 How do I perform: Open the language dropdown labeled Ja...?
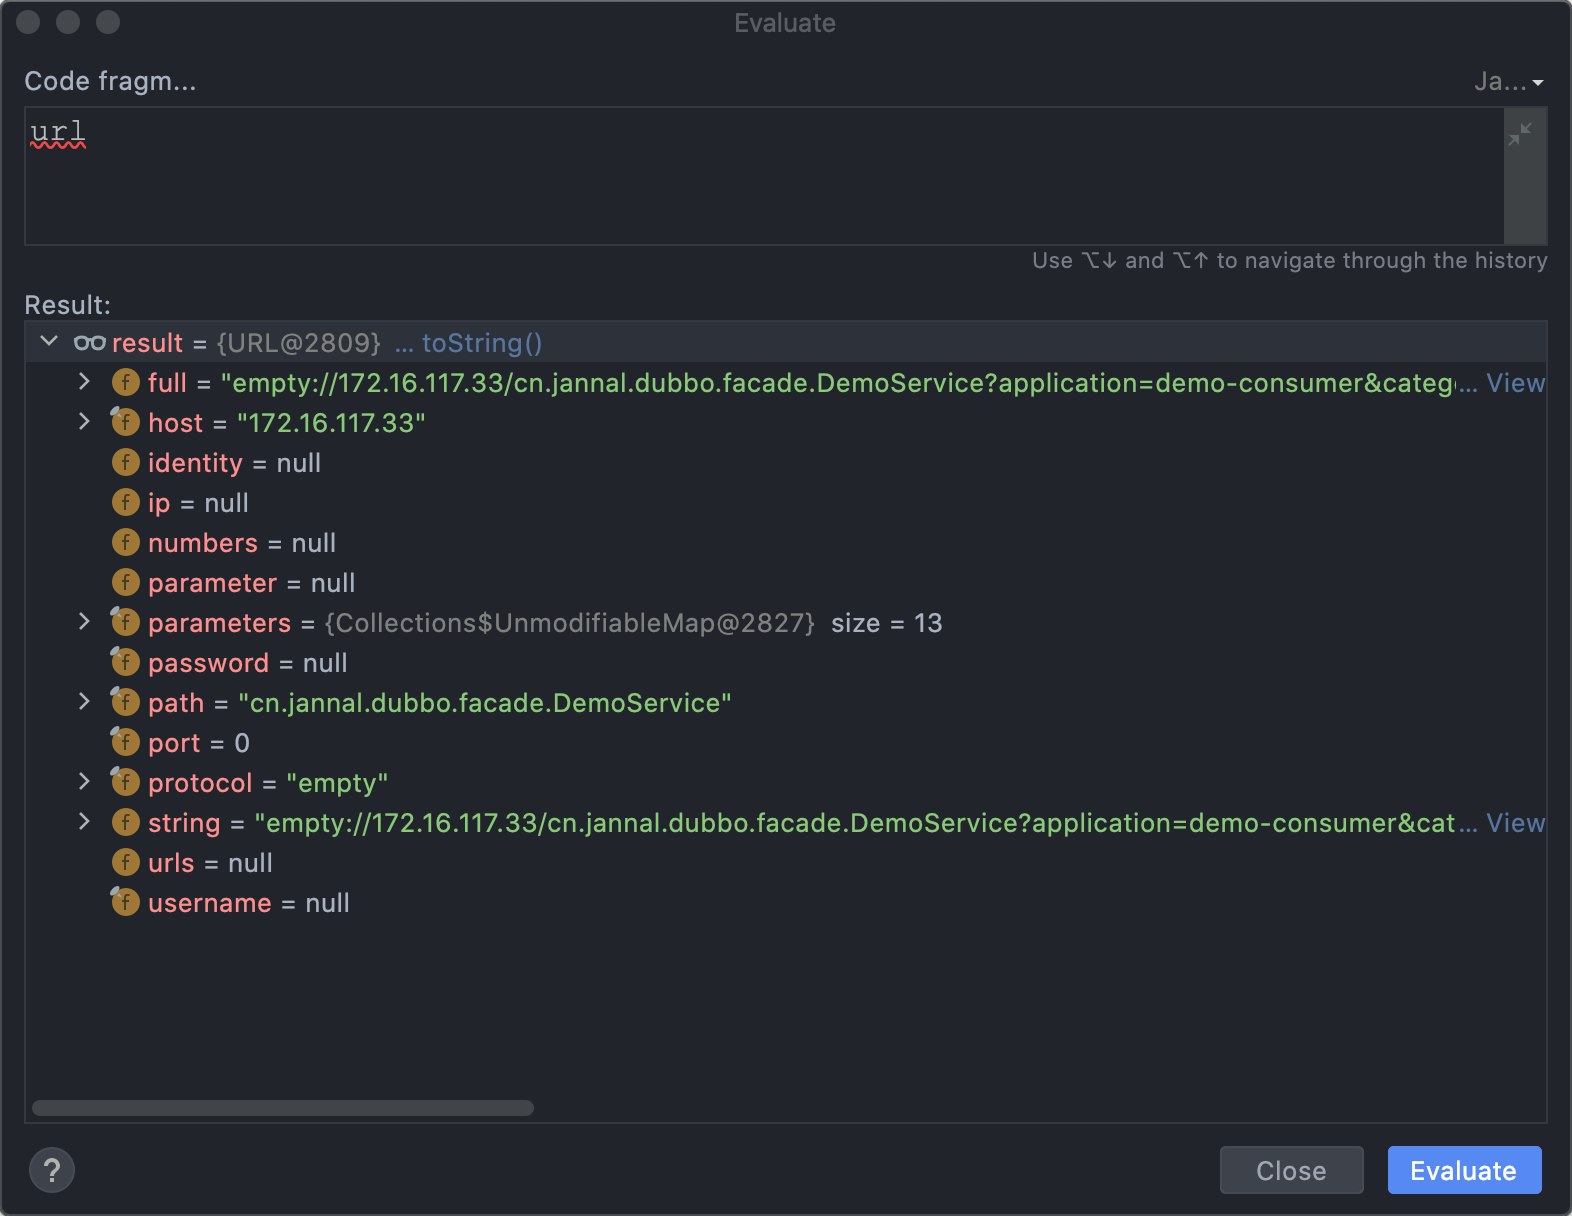click(x=1509, y=81)
